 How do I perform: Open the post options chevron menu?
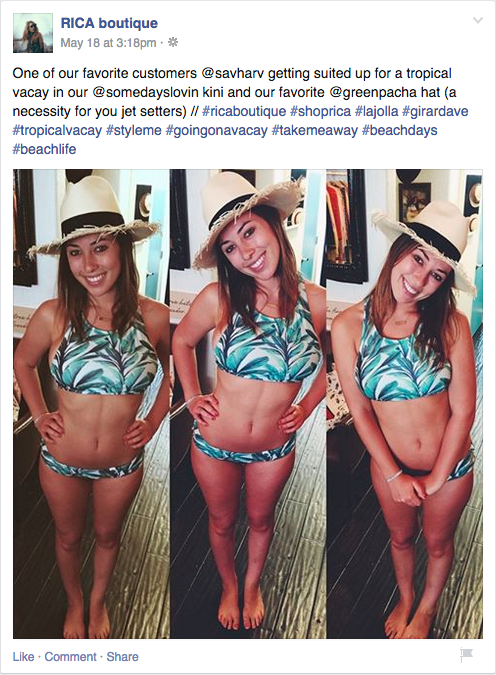tap(477, 20)
